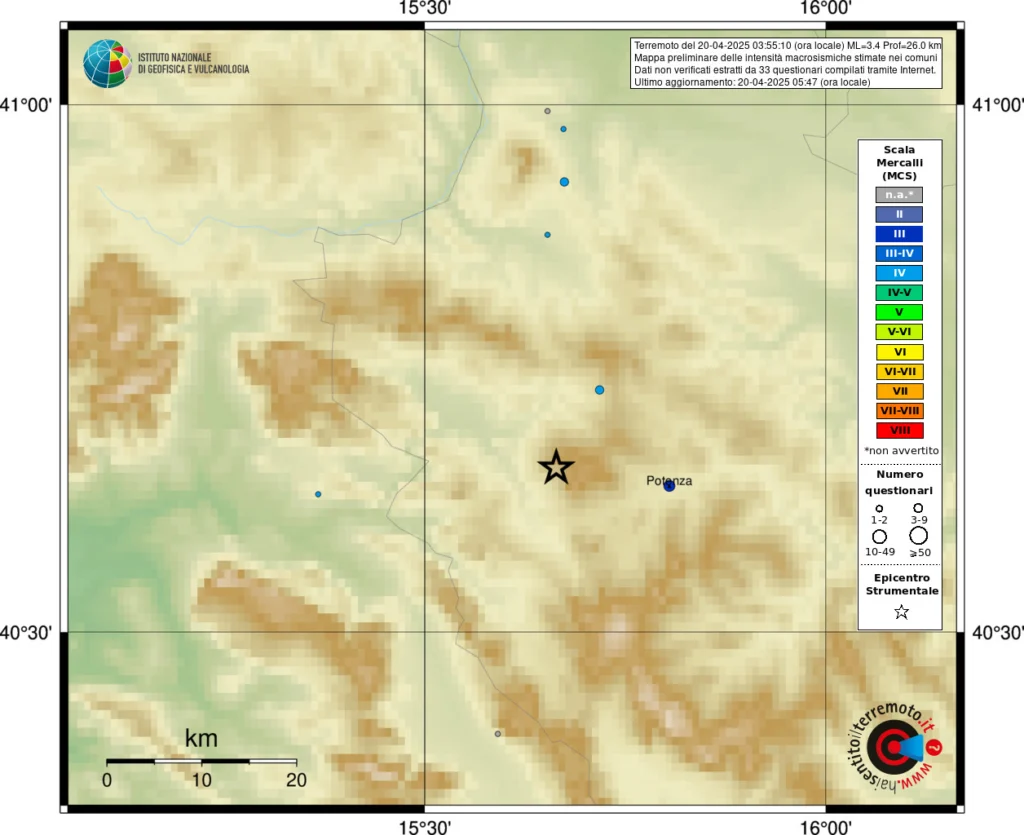This screenshot has height=835, width=1024.
Task: Select the ≥50 questionnaire size circle
Action: click(x=918, y=535)
